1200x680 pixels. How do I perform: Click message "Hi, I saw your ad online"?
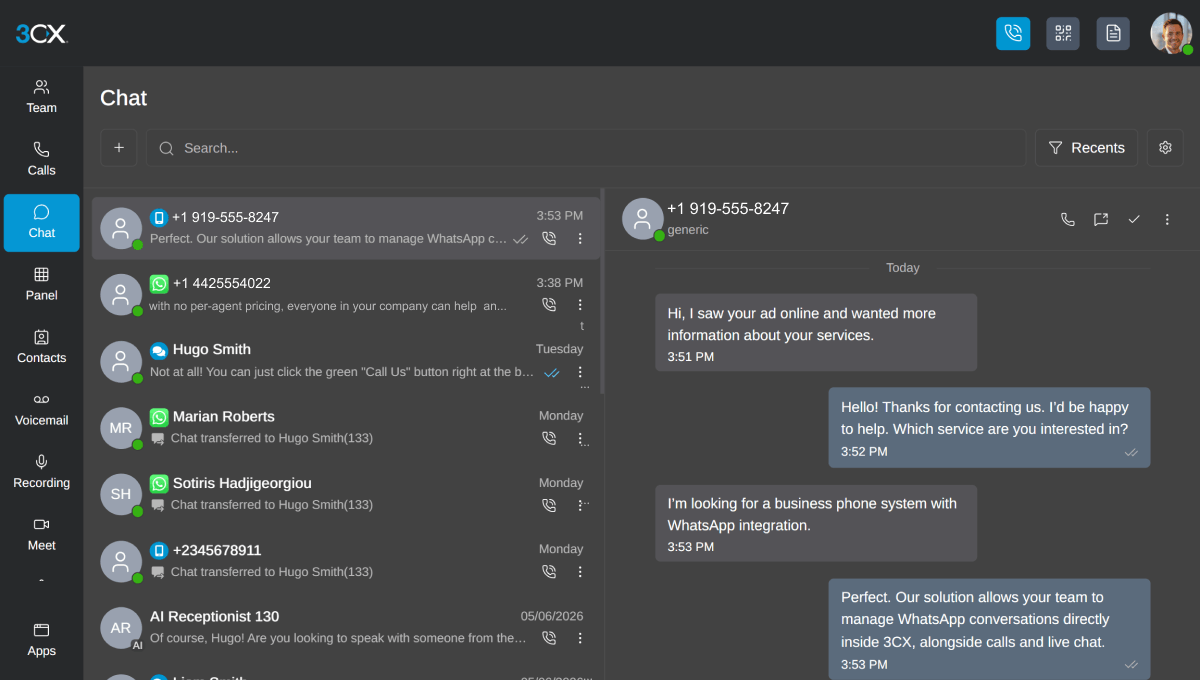pos(816,333)
